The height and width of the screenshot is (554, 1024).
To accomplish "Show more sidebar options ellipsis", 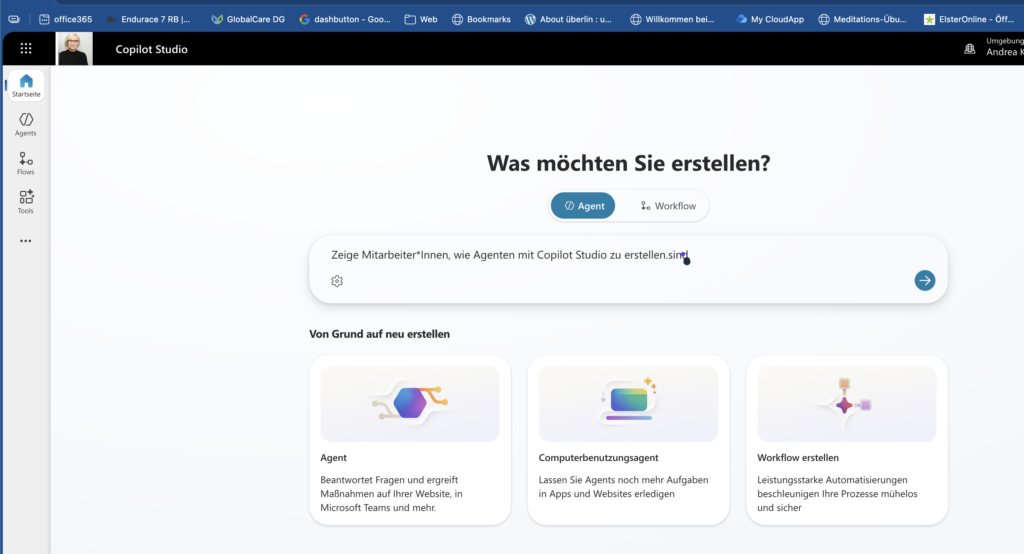I will [25, 241].
